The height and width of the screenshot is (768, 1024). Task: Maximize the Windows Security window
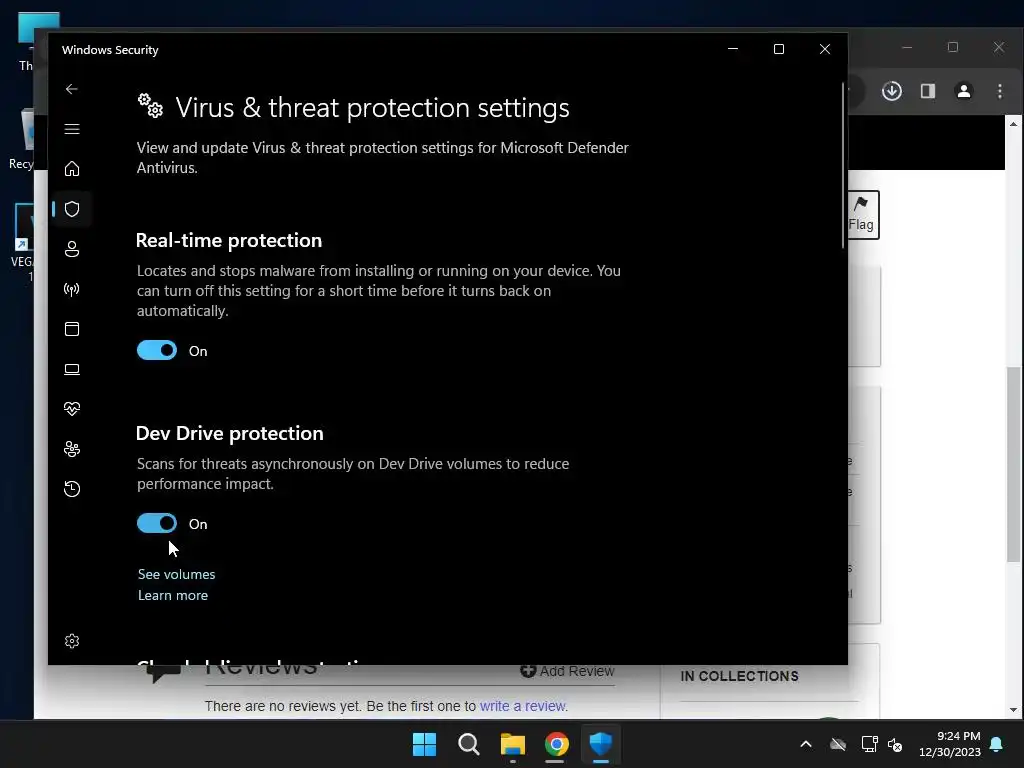[778, 49]
